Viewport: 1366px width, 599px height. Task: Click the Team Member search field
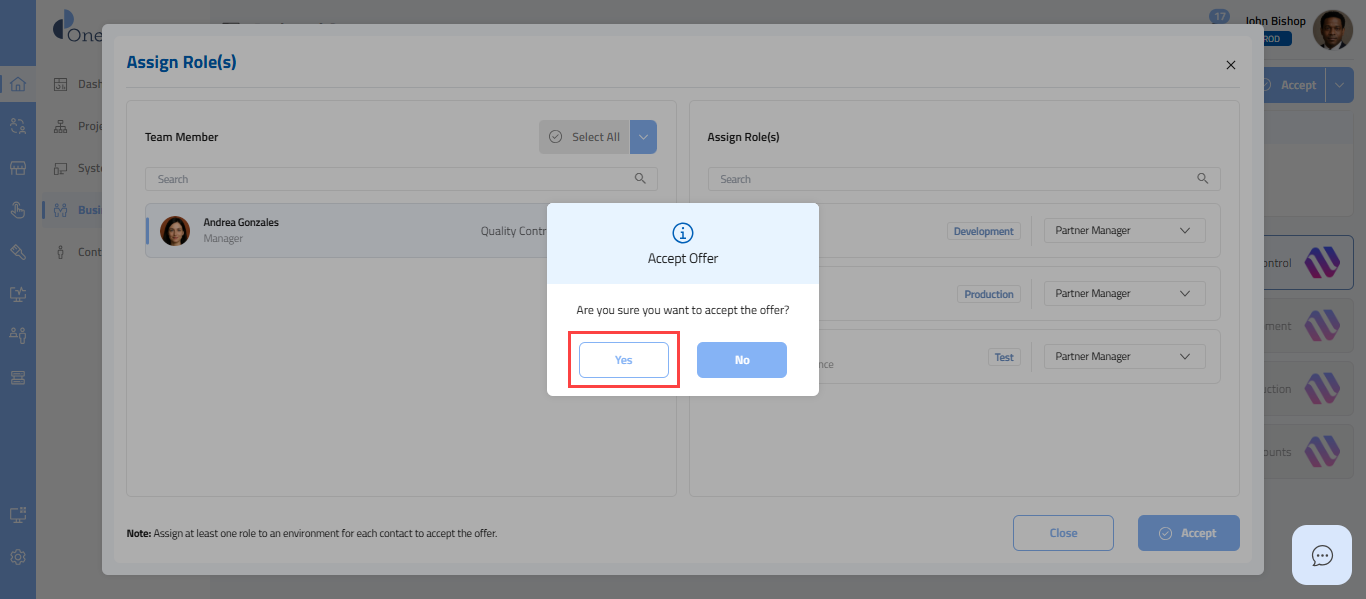coord(390,179)
